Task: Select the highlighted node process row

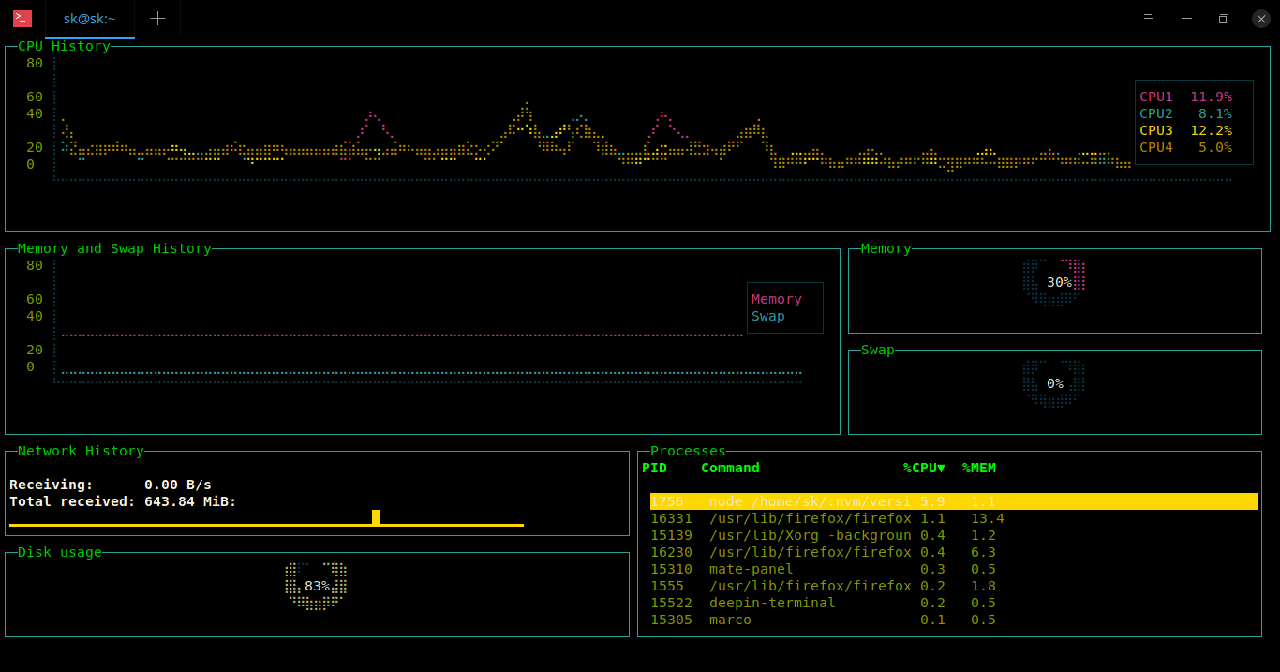Action: click(952, 502)
